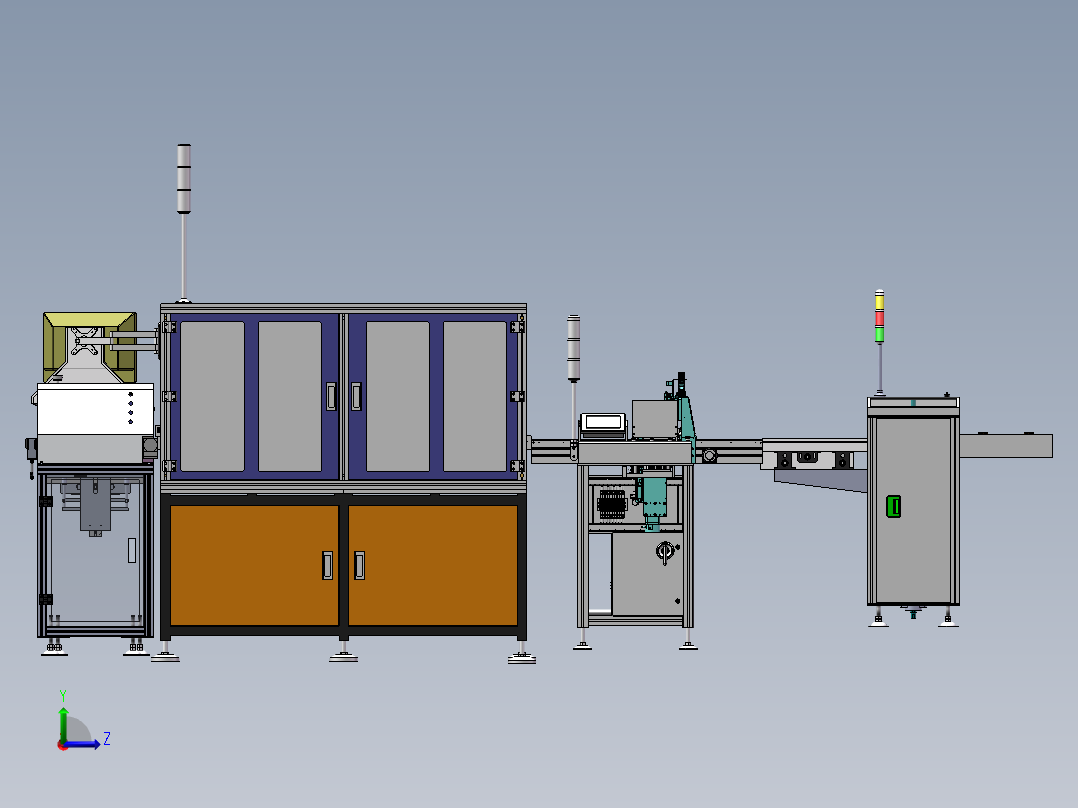1078x808 pixels.
Task: Click the handle on the left orange door
Action: pos(327,565)
